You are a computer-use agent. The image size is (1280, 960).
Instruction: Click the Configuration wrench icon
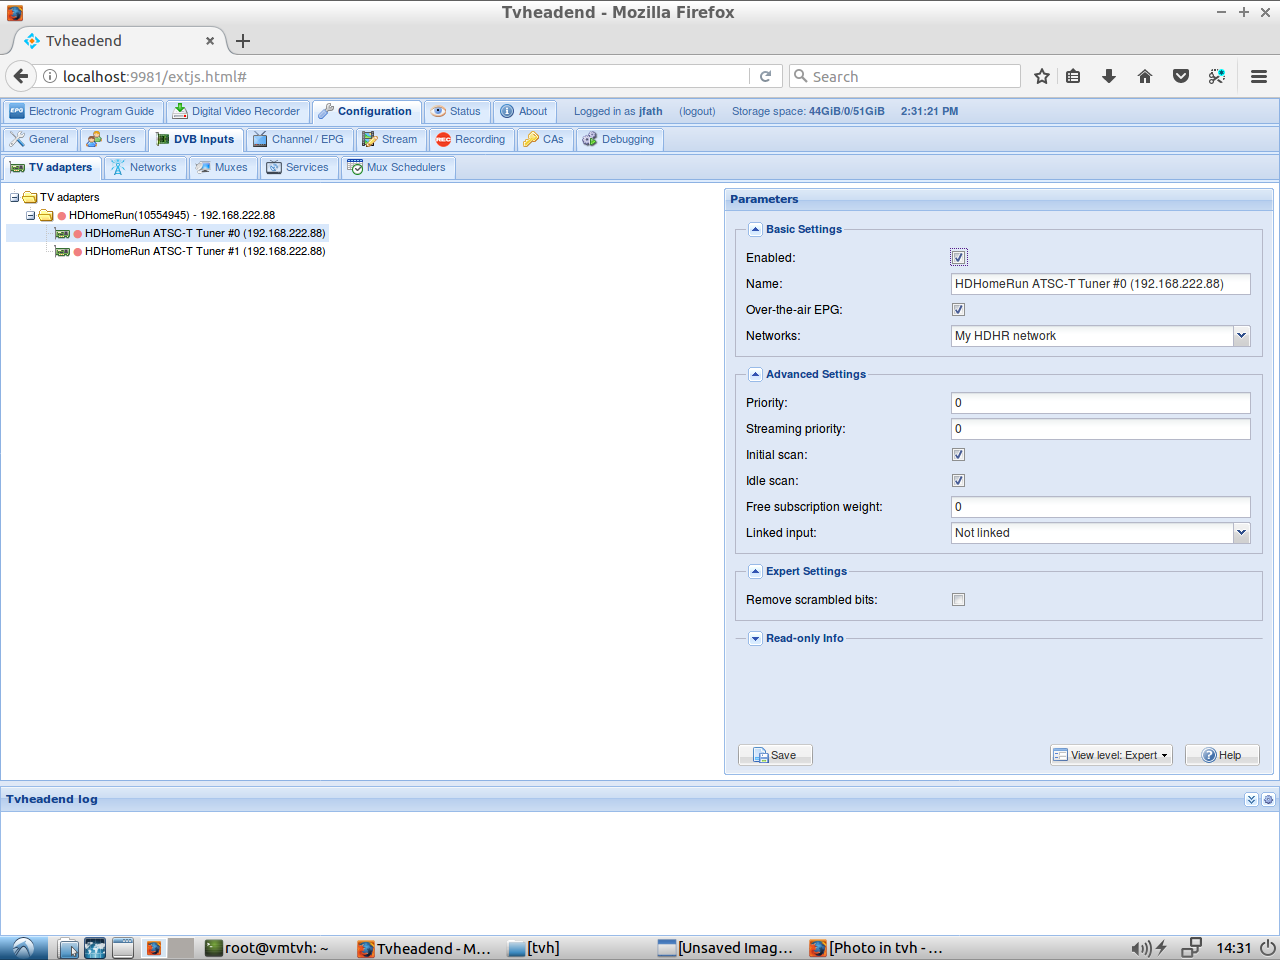(x=328, y=111)
